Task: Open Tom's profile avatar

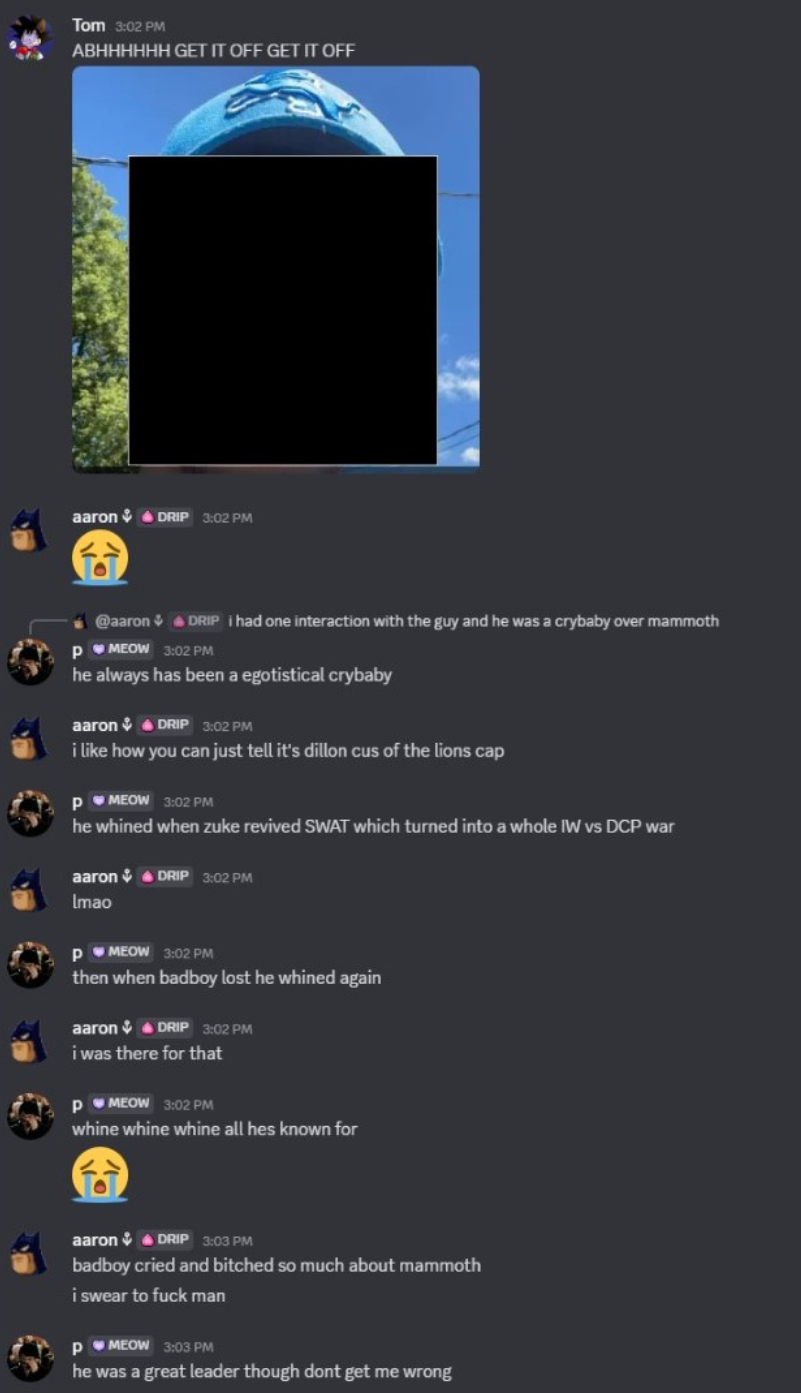Action: pos(29,38)
